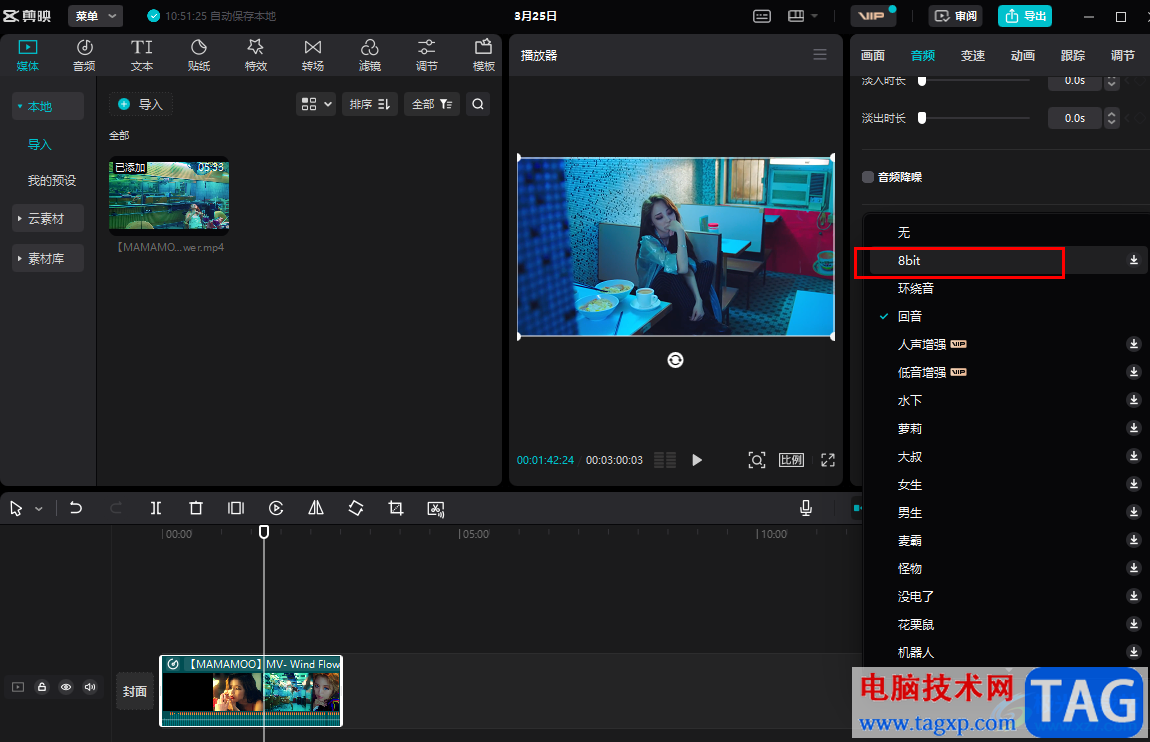
Task: Click the 比例 aspect ratio button
Action: [791, 460]
